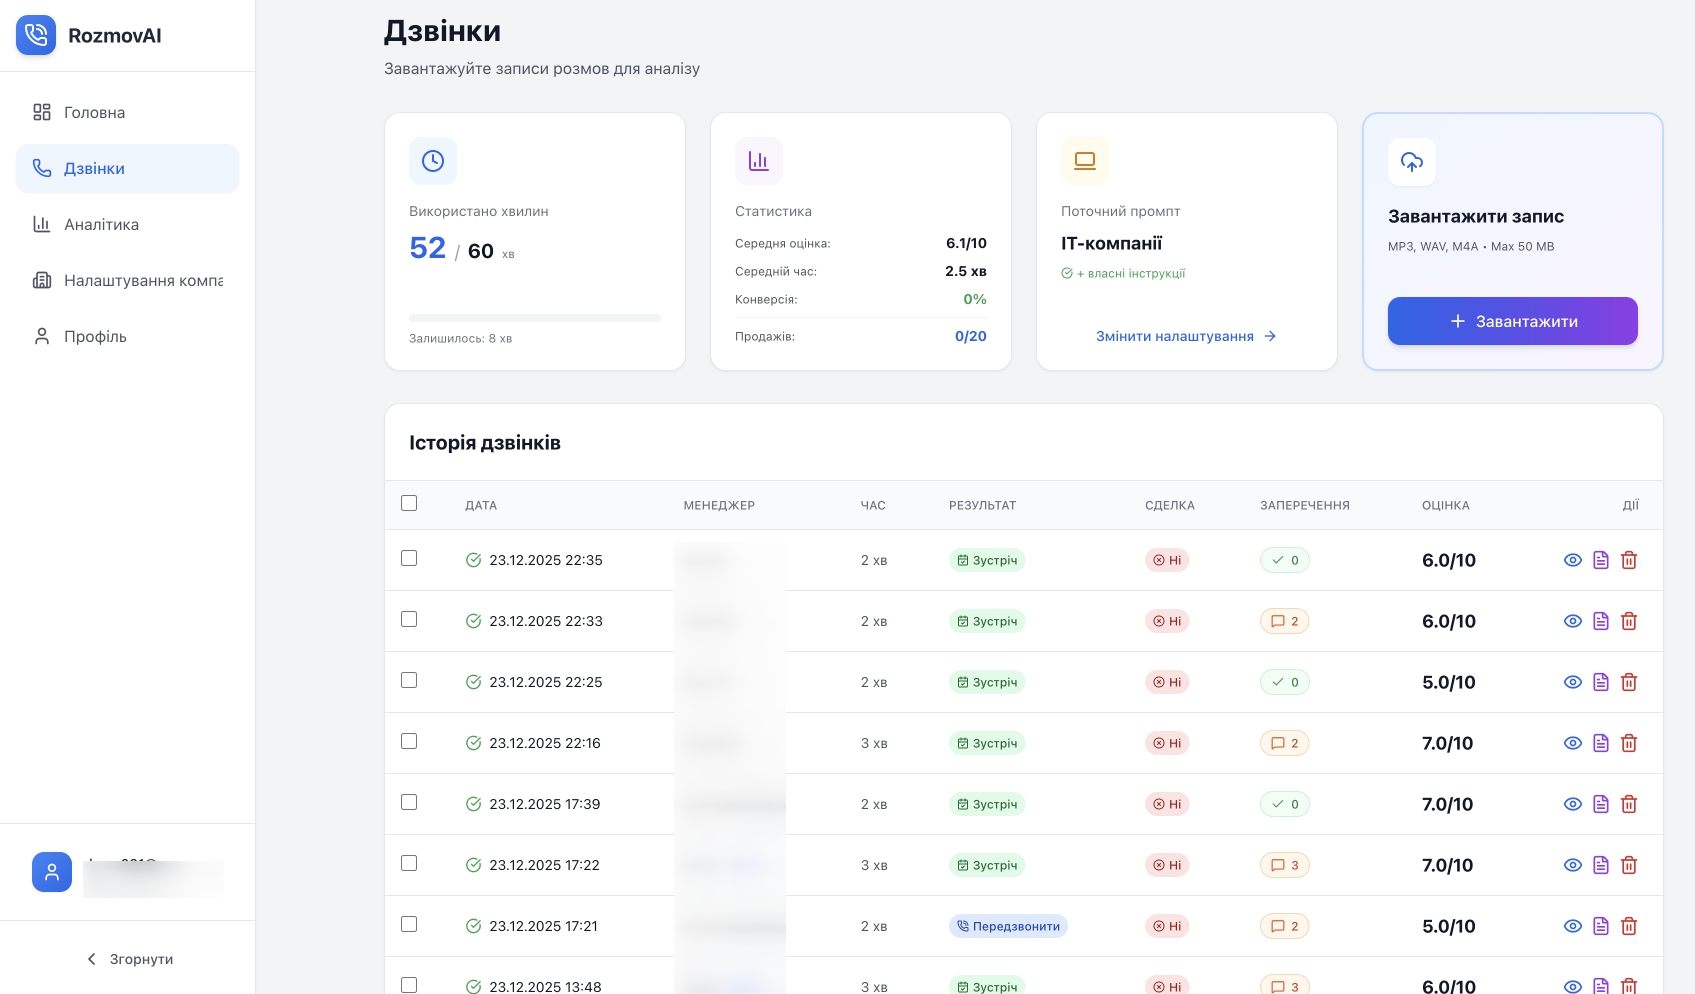The width and height of the screenshot is (1695, 994).
Task: Click the user avatar icon
Action: [52, 872]
